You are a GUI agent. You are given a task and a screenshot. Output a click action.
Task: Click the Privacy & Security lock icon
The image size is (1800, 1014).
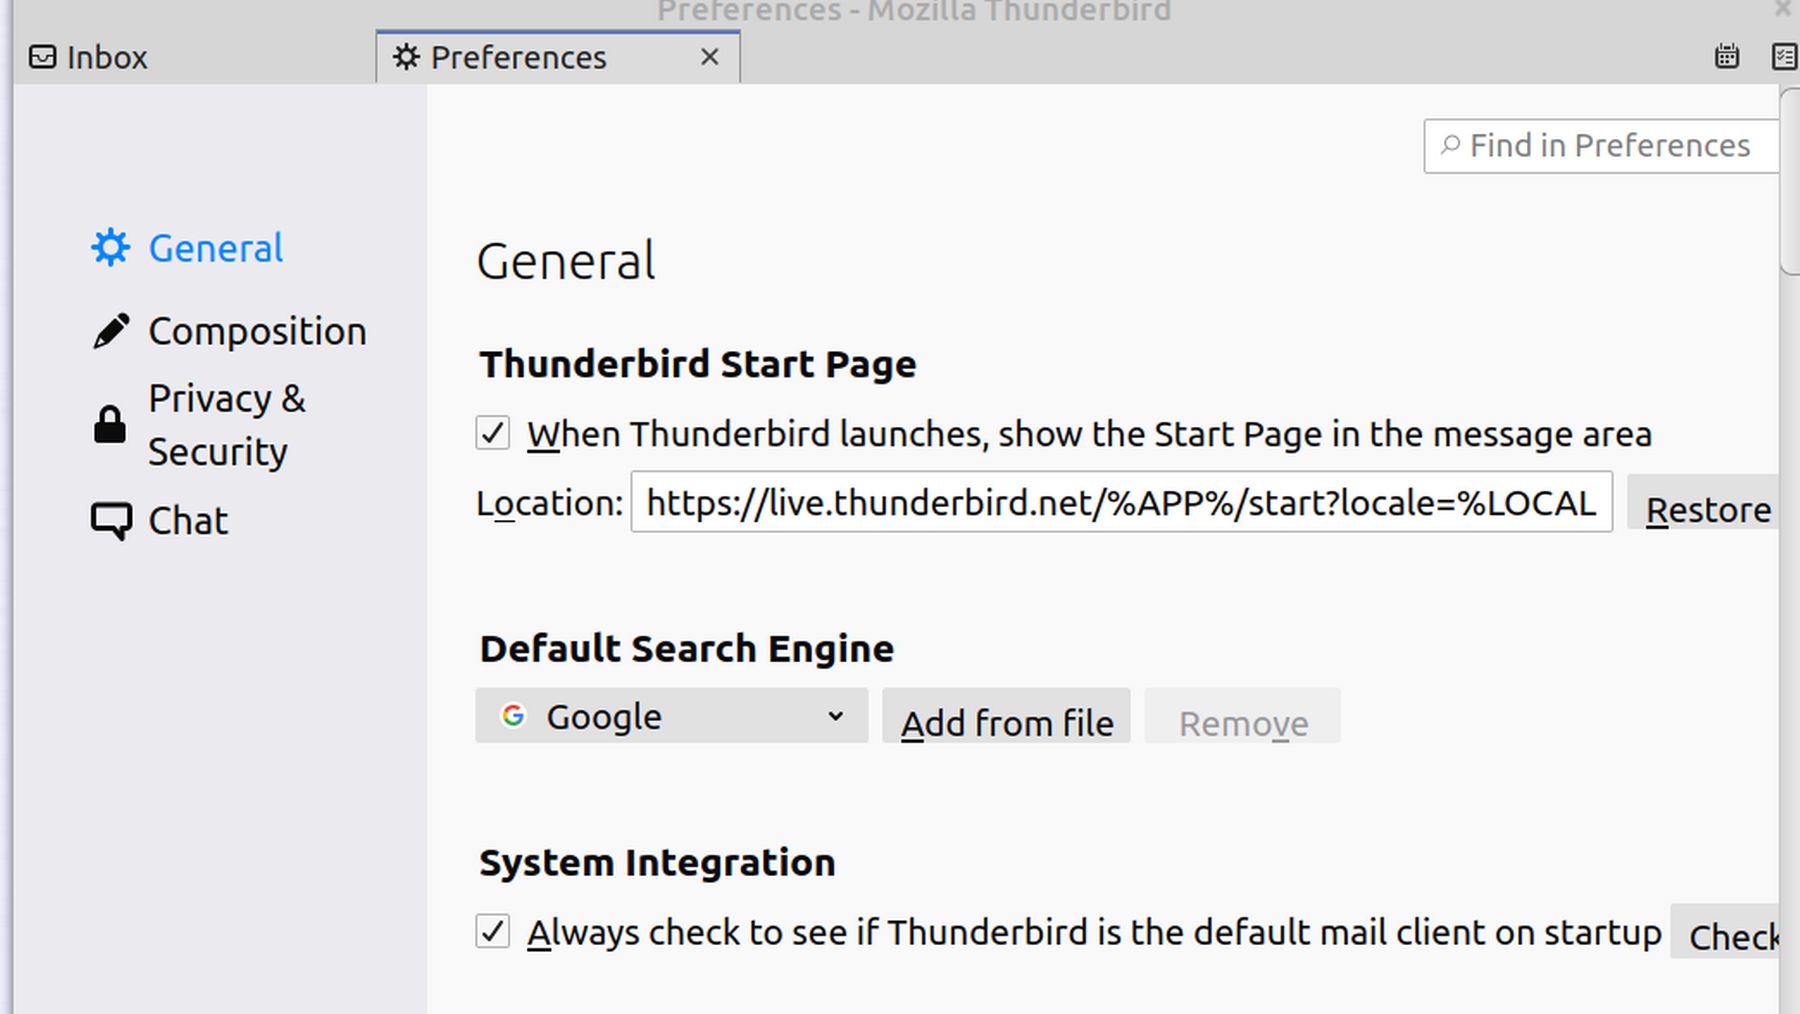click(110, 425)
